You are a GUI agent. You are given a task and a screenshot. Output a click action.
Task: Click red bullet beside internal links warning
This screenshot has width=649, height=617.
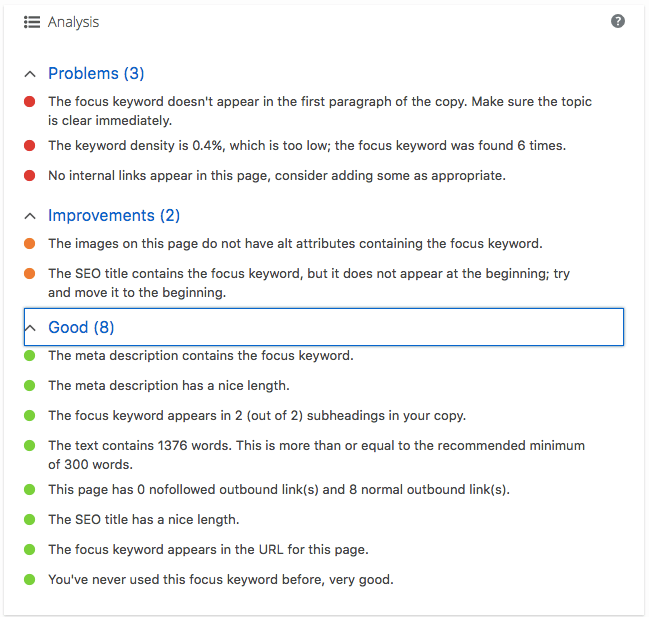[x=29, y=176]
